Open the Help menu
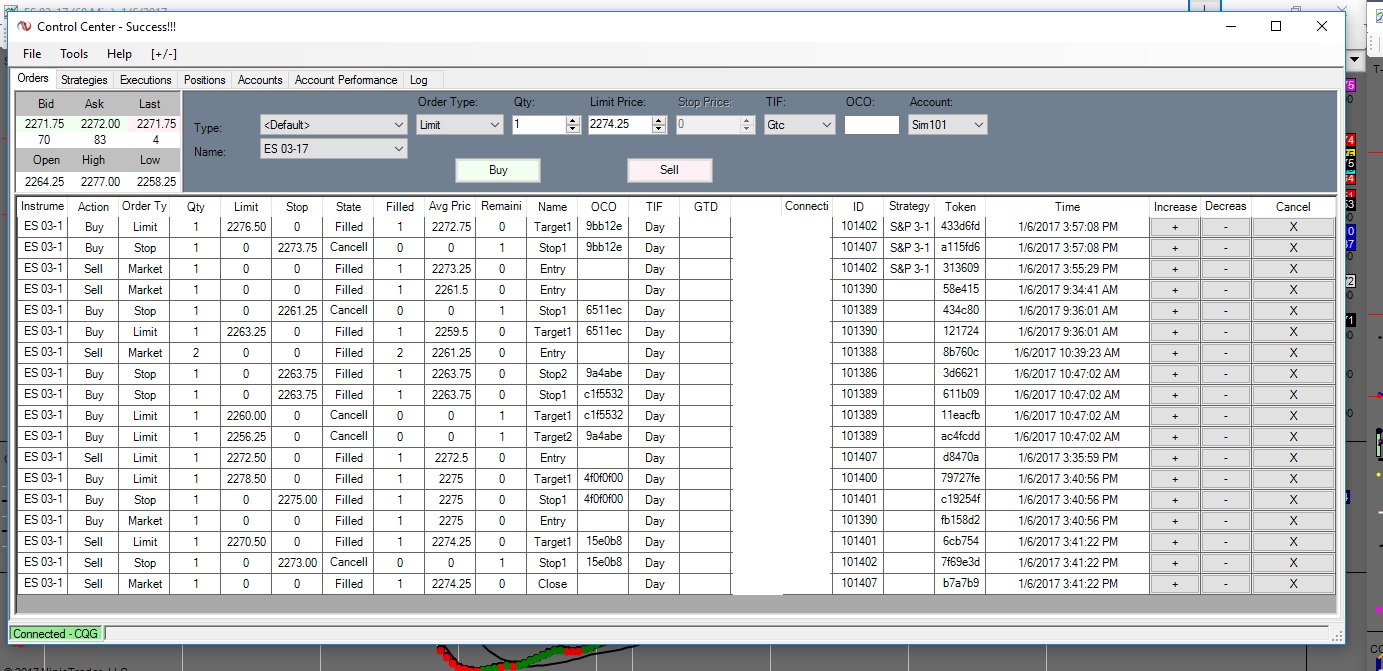The width and height of the screenshot is (1383, 671). click(119, 54)
